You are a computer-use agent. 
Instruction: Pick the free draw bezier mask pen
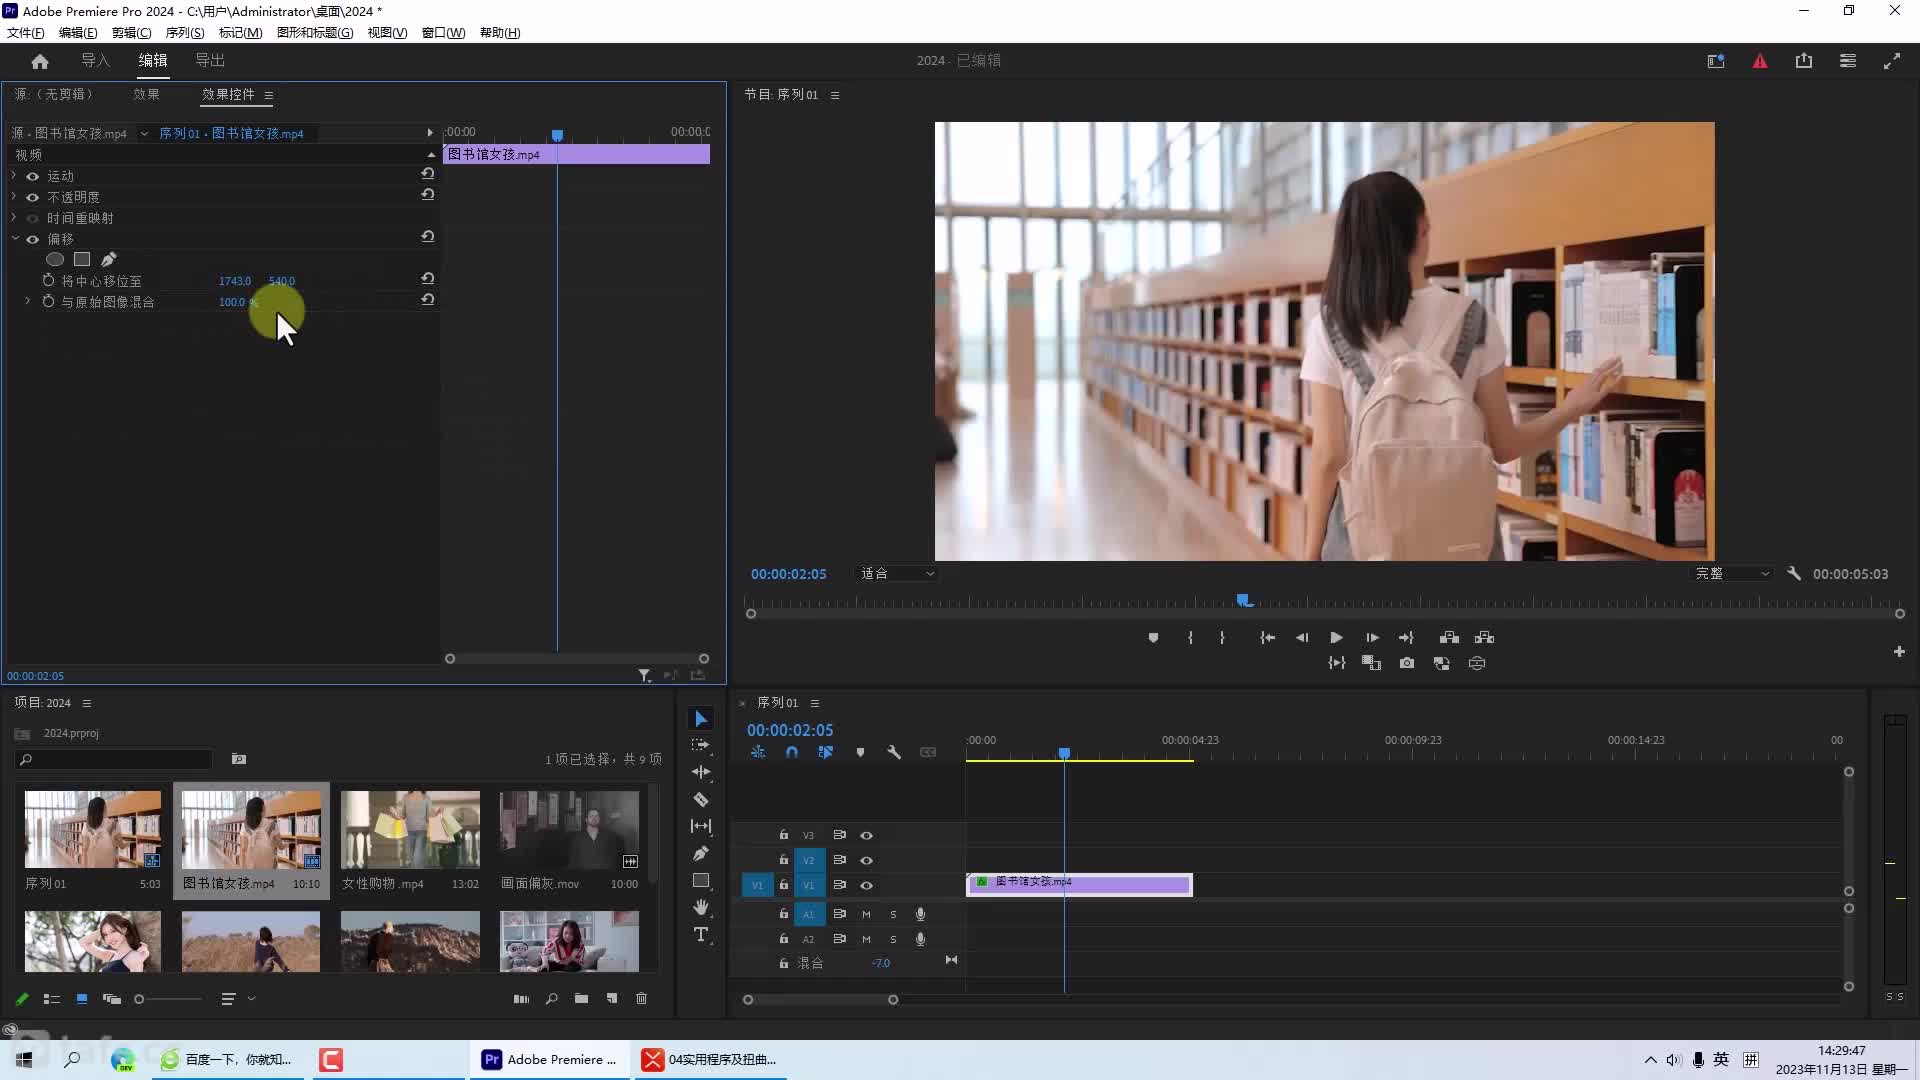click(x=109, y=259)
